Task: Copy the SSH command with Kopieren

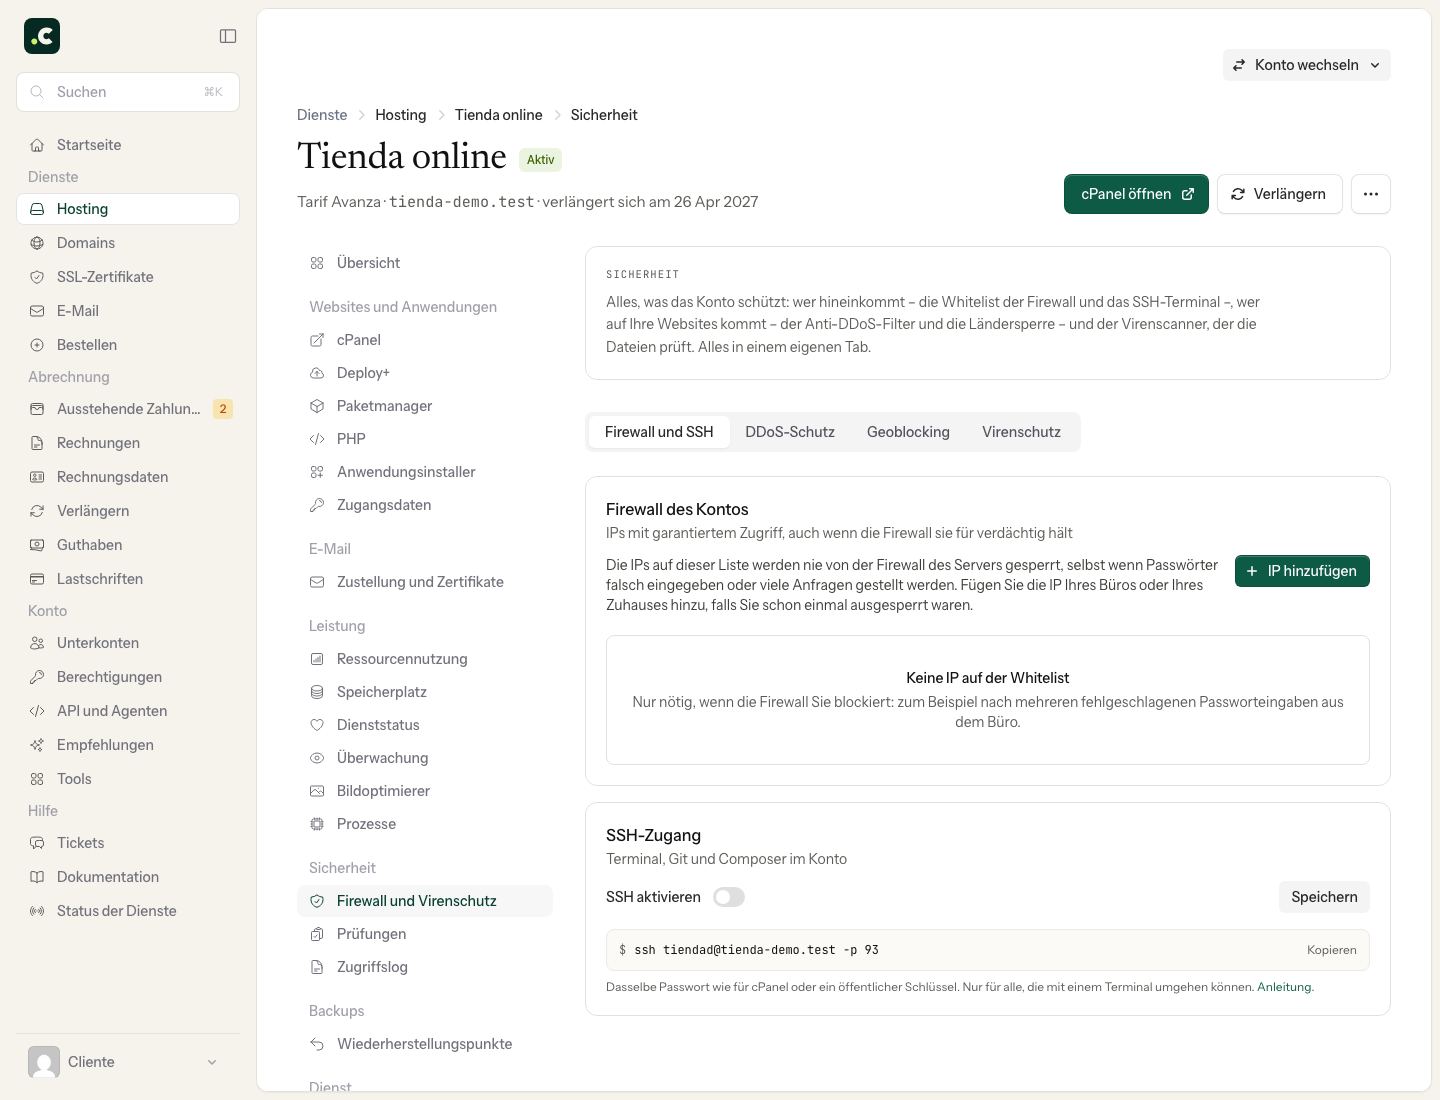Action: pos(1331,950)
